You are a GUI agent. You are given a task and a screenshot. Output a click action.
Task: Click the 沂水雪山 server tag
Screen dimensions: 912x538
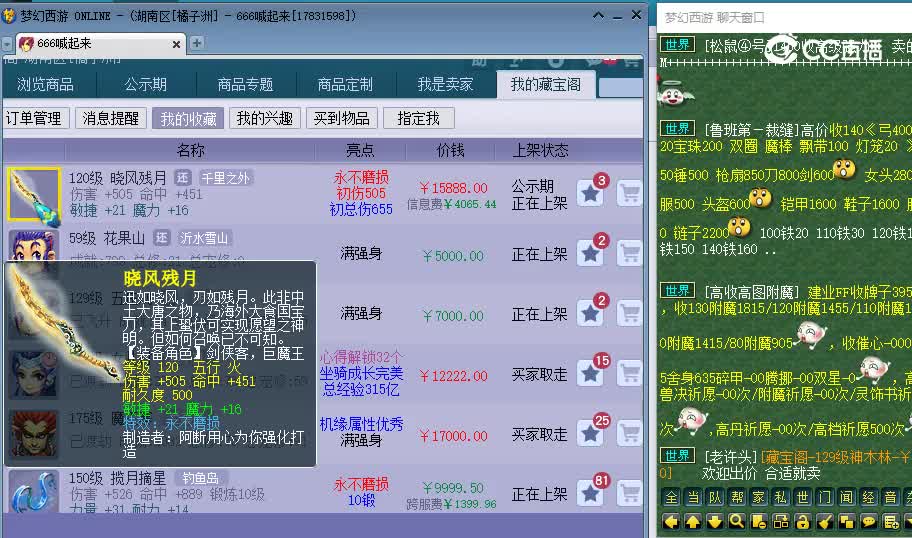click(204, 238)
